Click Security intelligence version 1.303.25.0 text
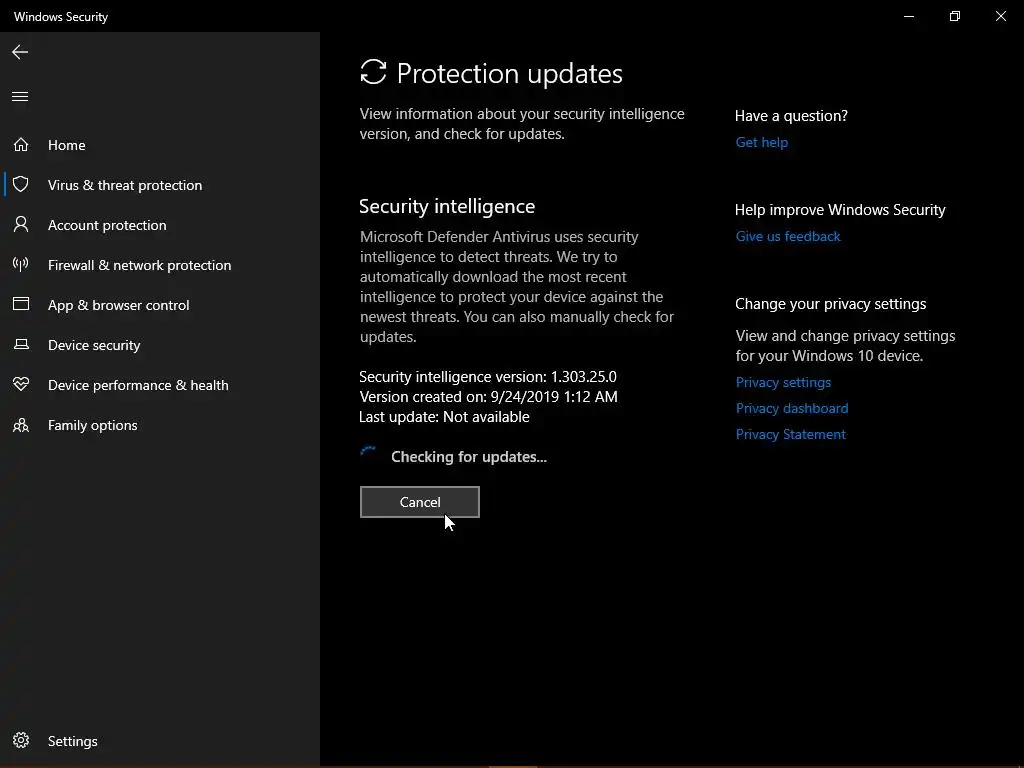 coord(488,377)
